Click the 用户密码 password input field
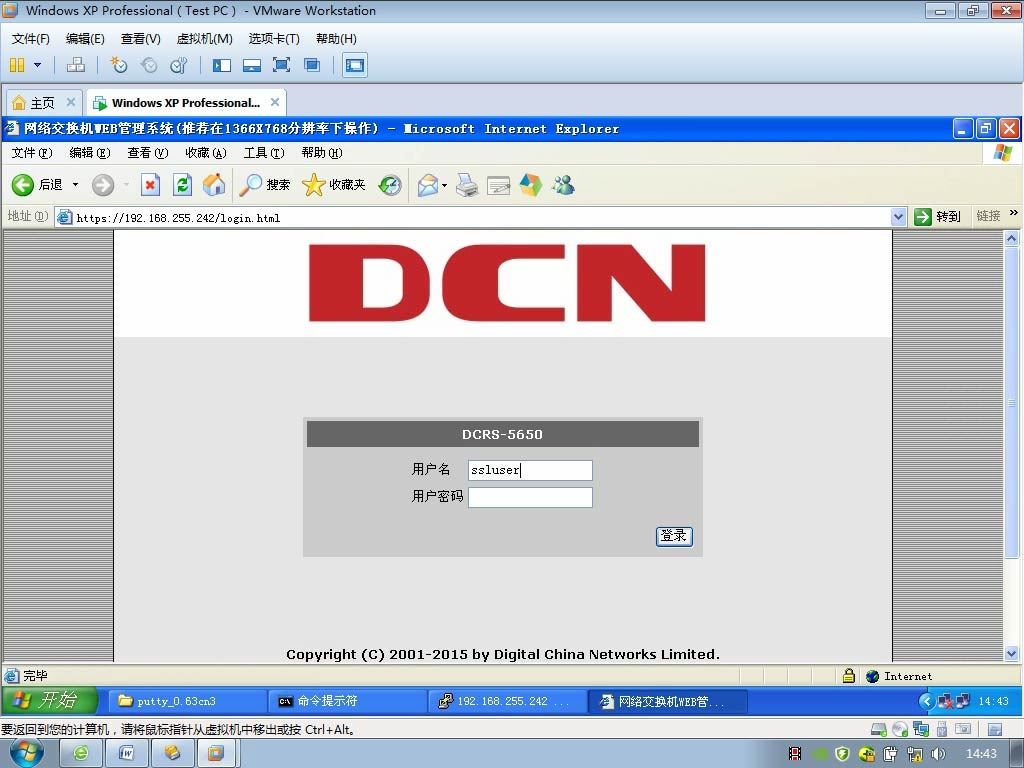Screen dimensions: 1024x768 click(530, 498)
